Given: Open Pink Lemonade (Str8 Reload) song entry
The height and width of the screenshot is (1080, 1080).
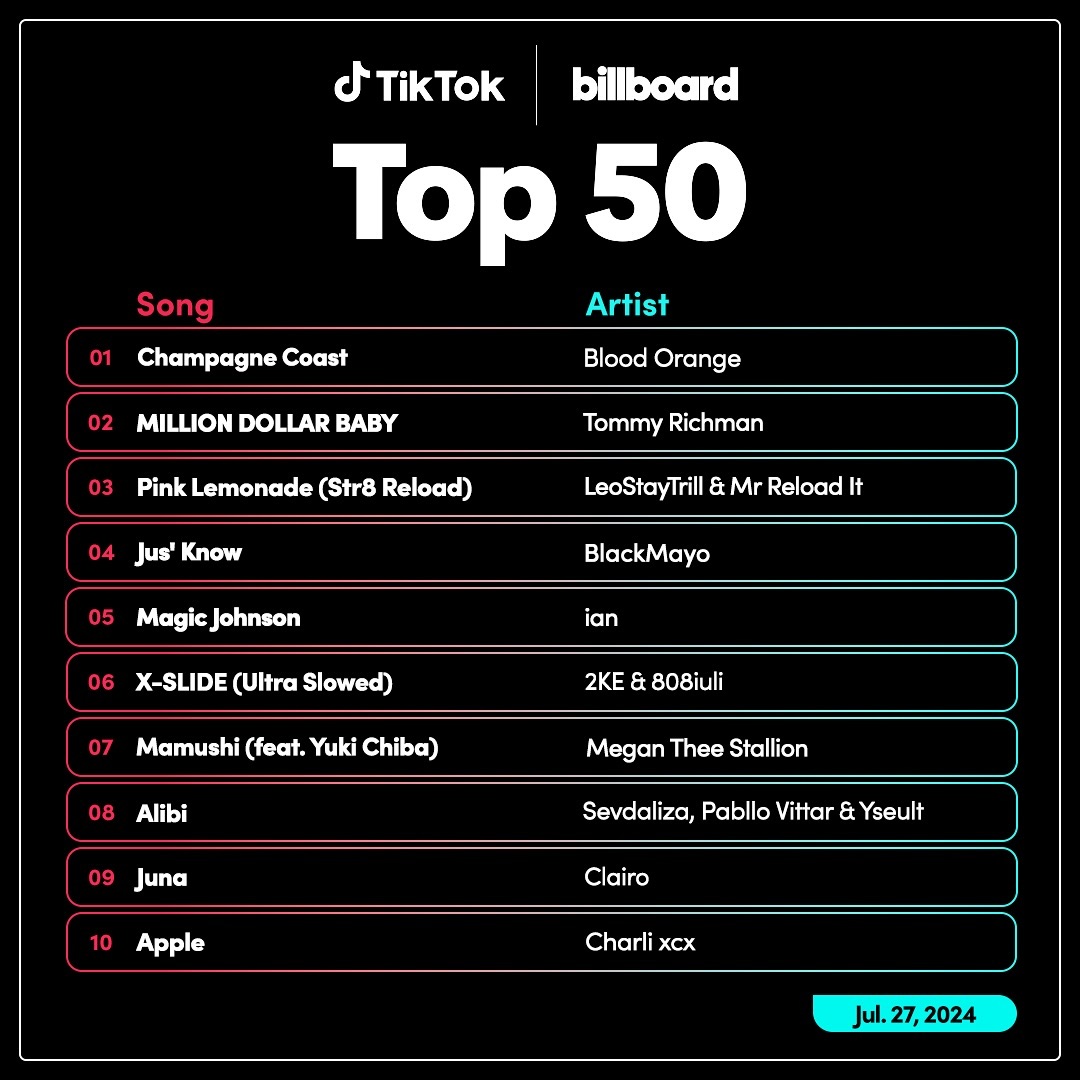Looking at the screenshot, I should (304, 488).
